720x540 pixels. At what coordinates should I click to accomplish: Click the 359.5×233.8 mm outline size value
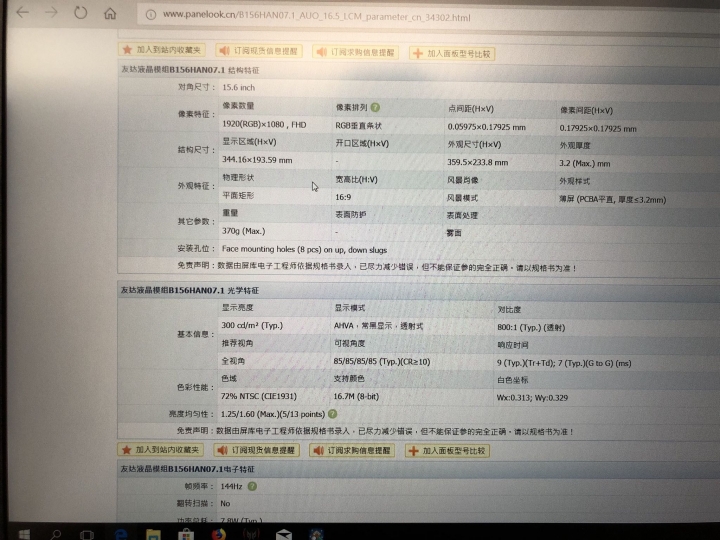click(478, 163)
